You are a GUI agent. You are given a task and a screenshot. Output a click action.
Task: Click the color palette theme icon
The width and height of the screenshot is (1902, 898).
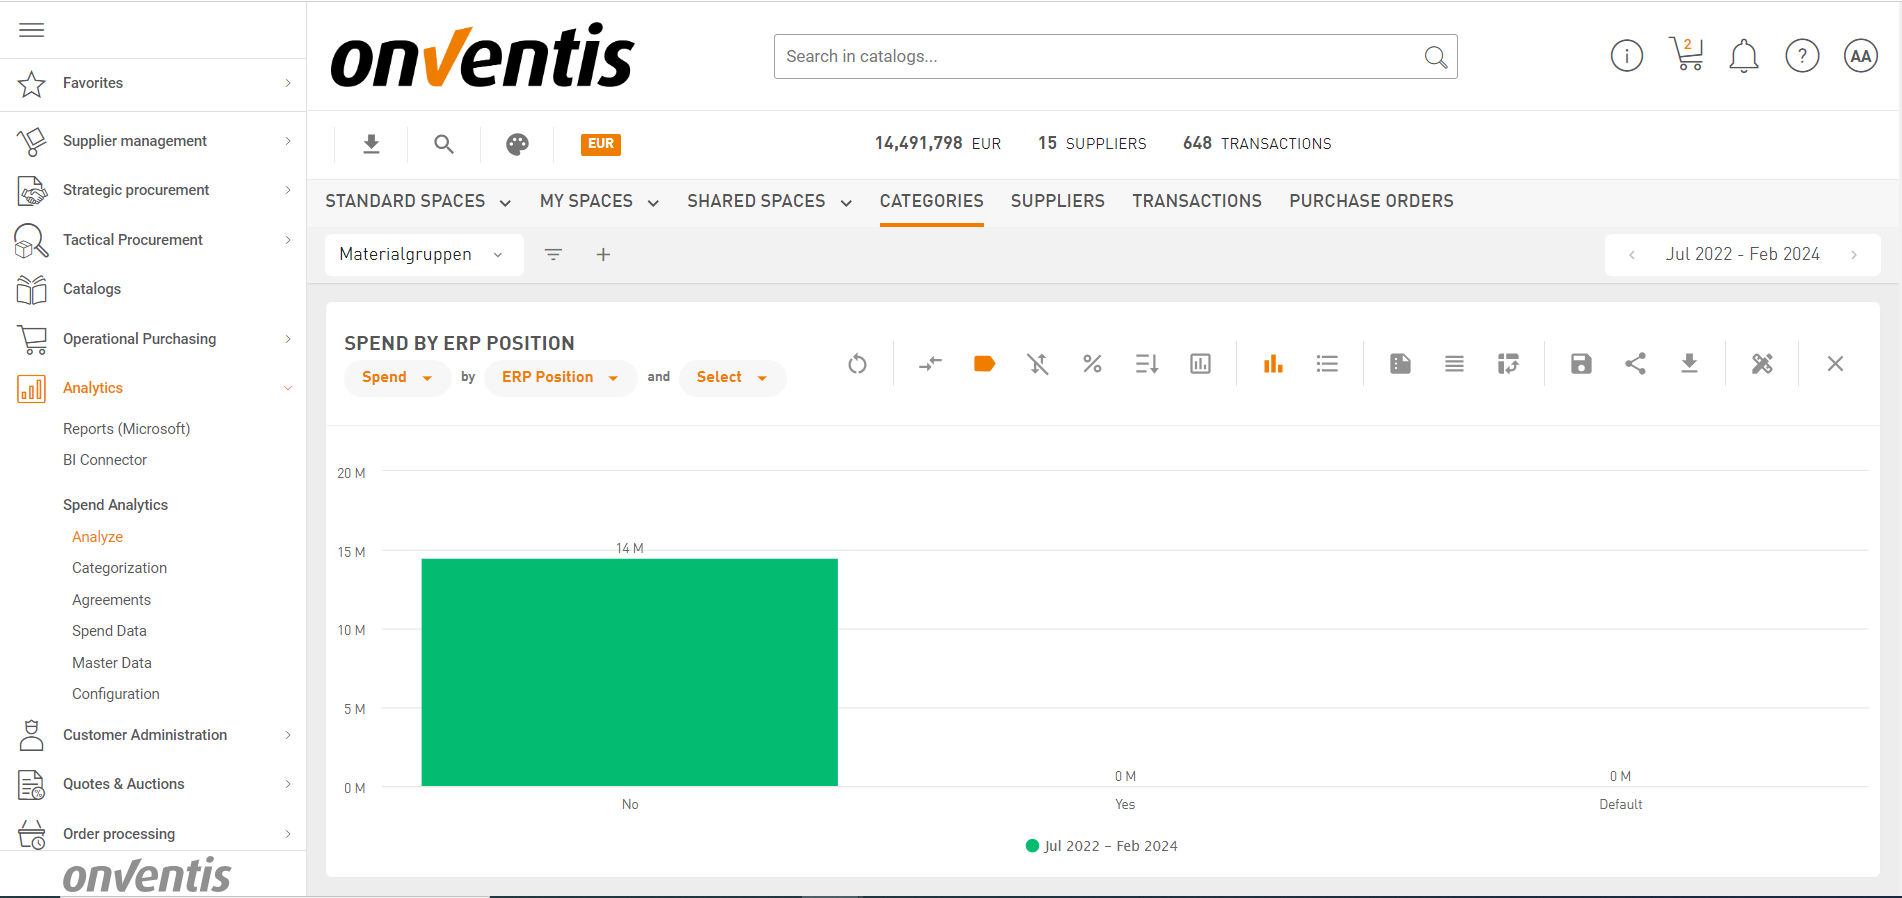click(517, 144)
